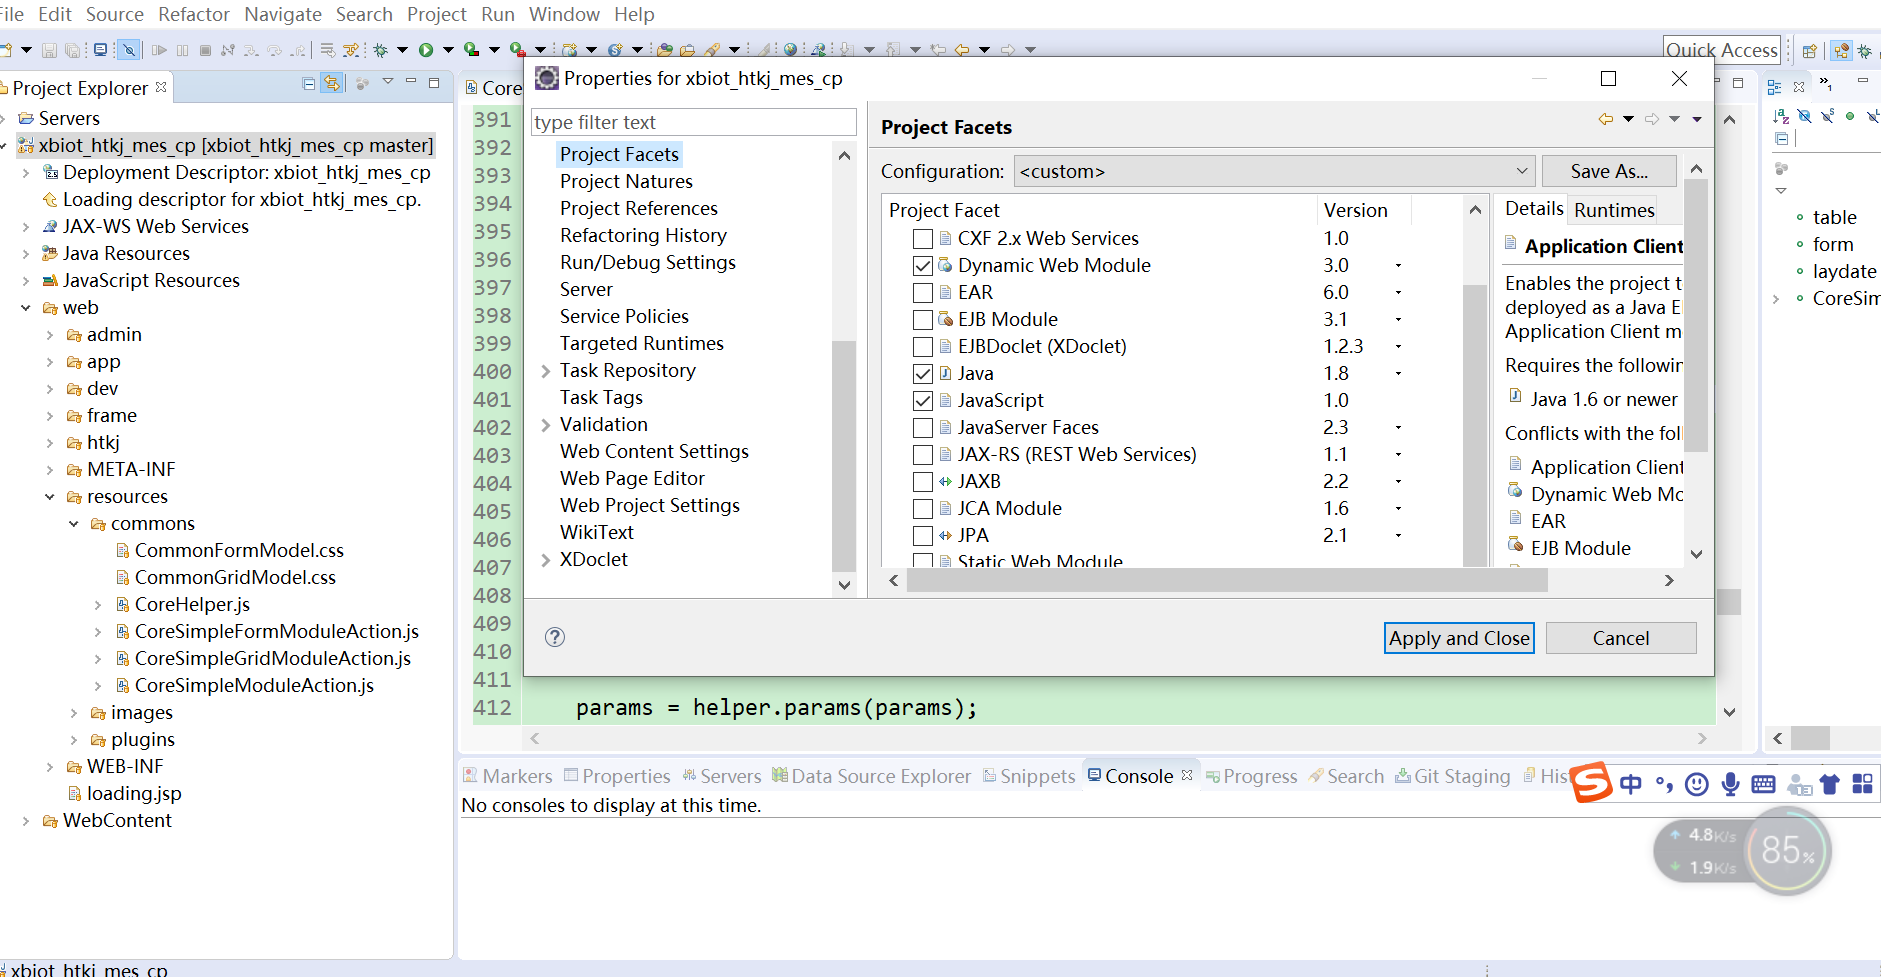
Task: Uncheck the Dynamic Web Module facet
Action: coord(922,265)
